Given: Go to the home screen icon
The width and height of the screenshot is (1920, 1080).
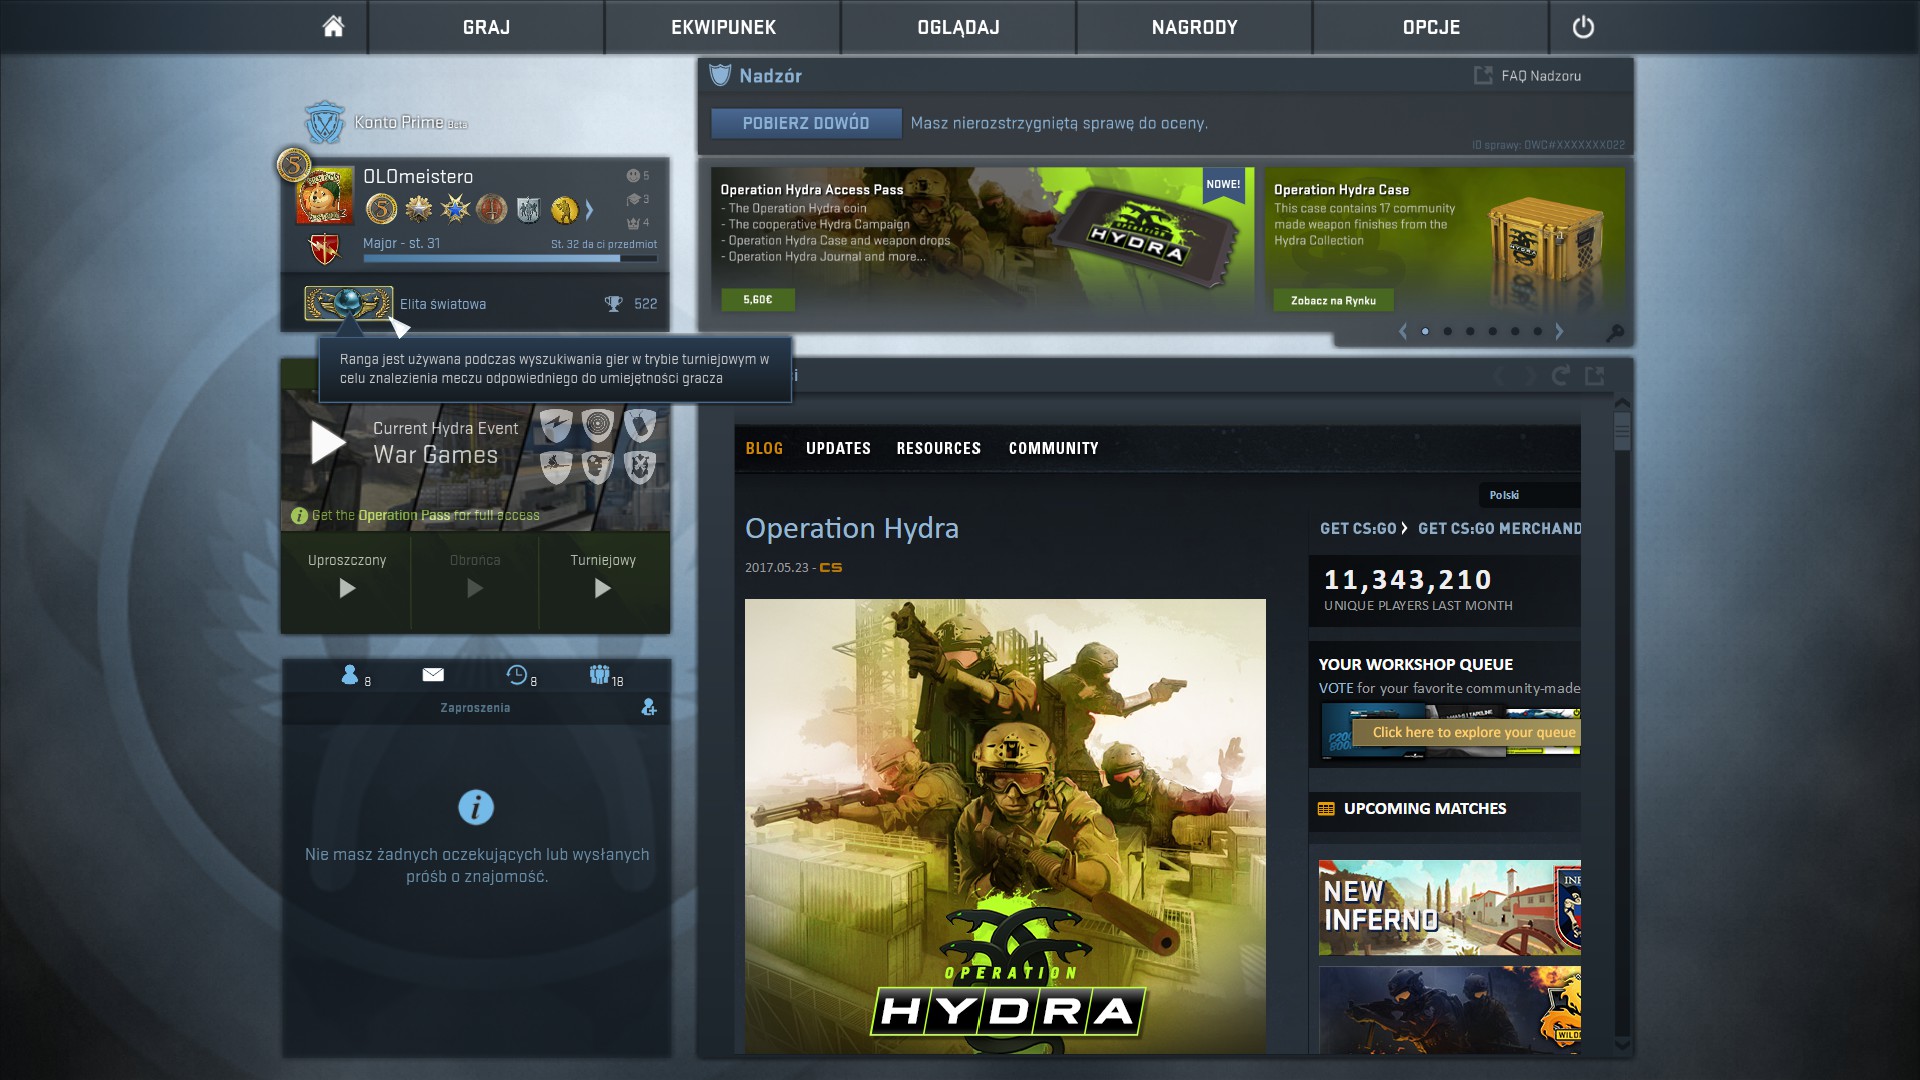Looking at the screenshot, I should tap(333, 27).
